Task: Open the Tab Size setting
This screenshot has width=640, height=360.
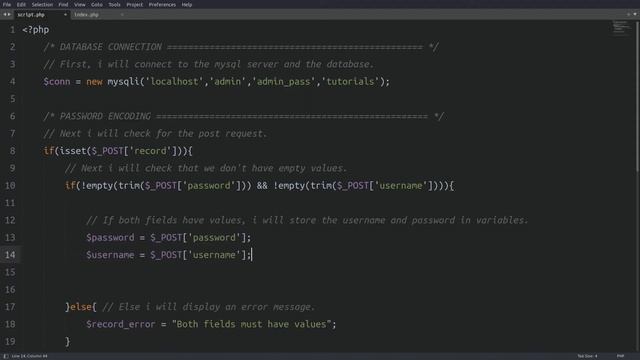Action: pos(587,356)
